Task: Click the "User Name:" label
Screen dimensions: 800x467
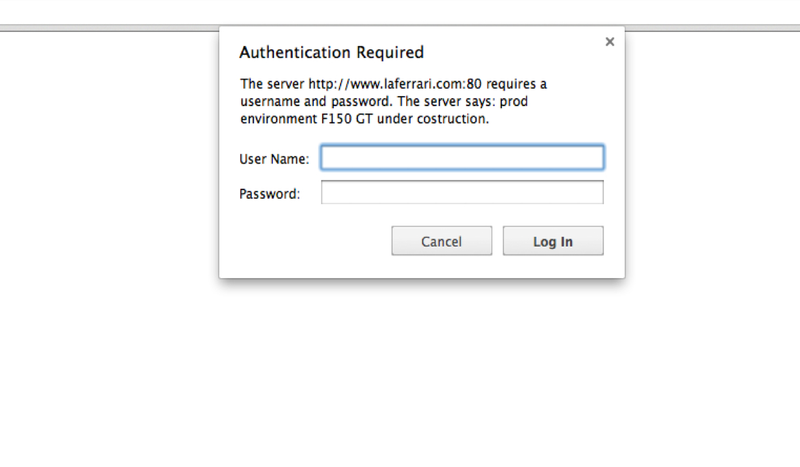Action: pyautogui.click(x=274, y=159)
